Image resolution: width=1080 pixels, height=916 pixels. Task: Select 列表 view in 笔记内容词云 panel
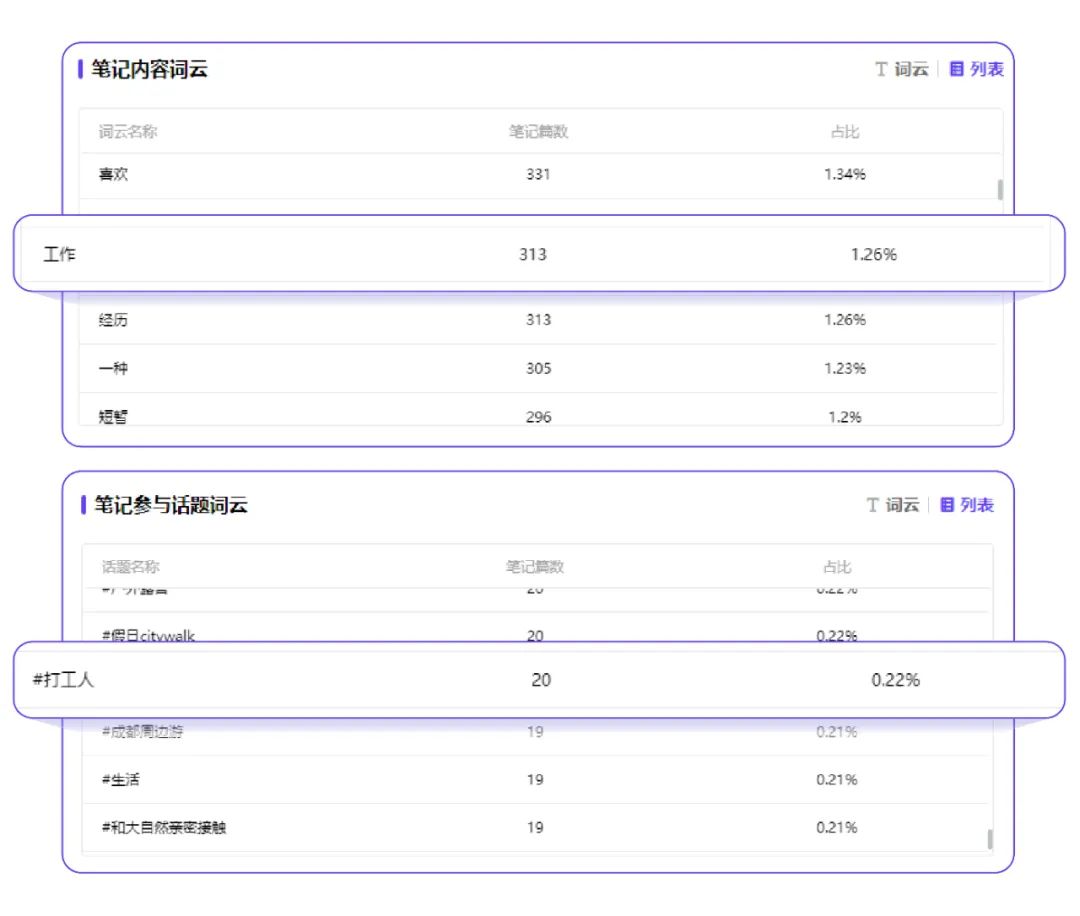[x=977, y=69]
